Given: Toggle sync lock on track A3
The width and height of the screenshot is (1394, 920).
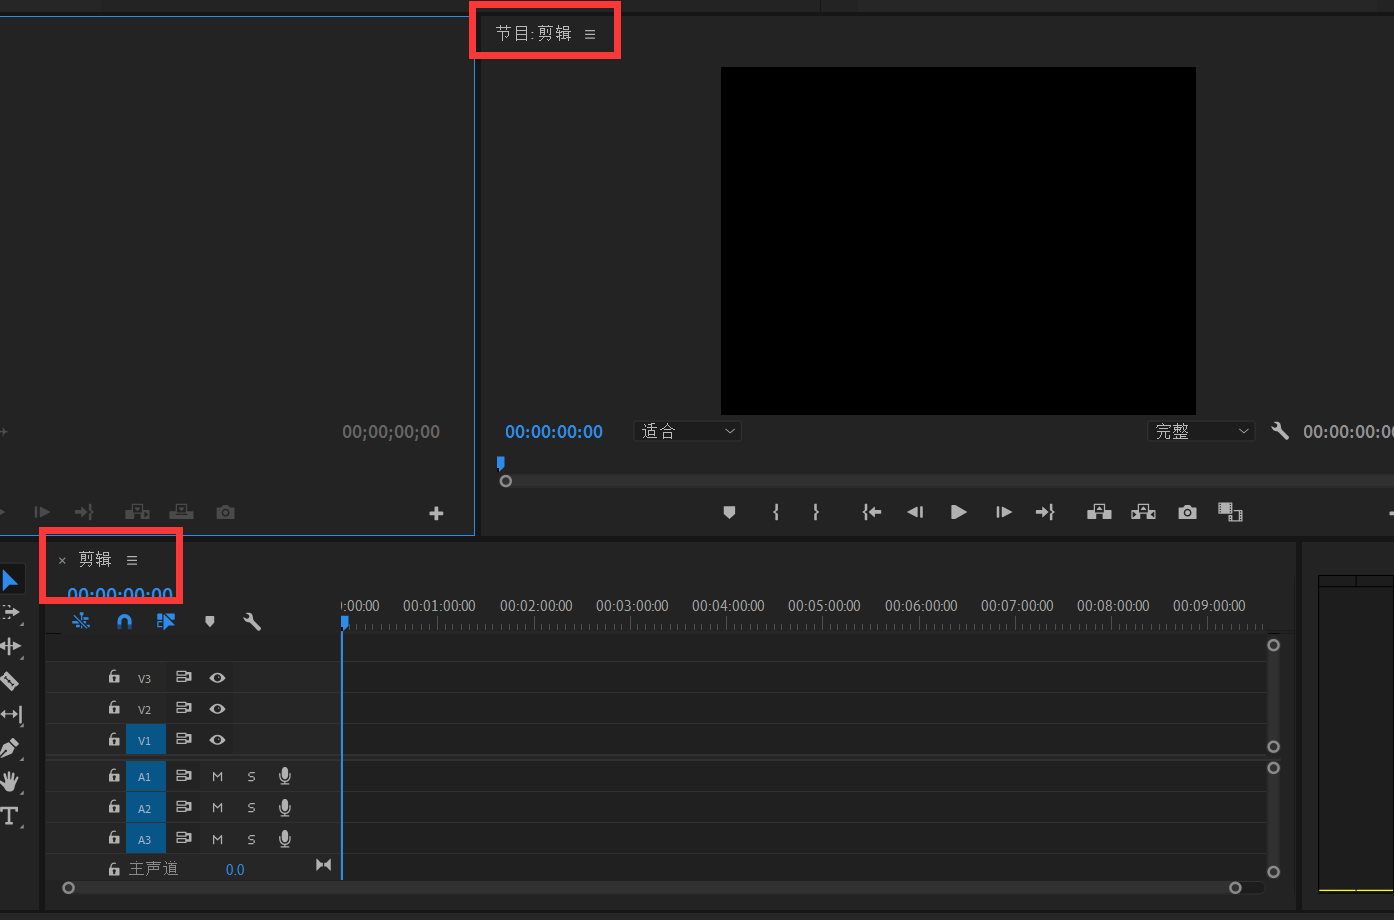Looking at the screenshot, I should [183, 838].
